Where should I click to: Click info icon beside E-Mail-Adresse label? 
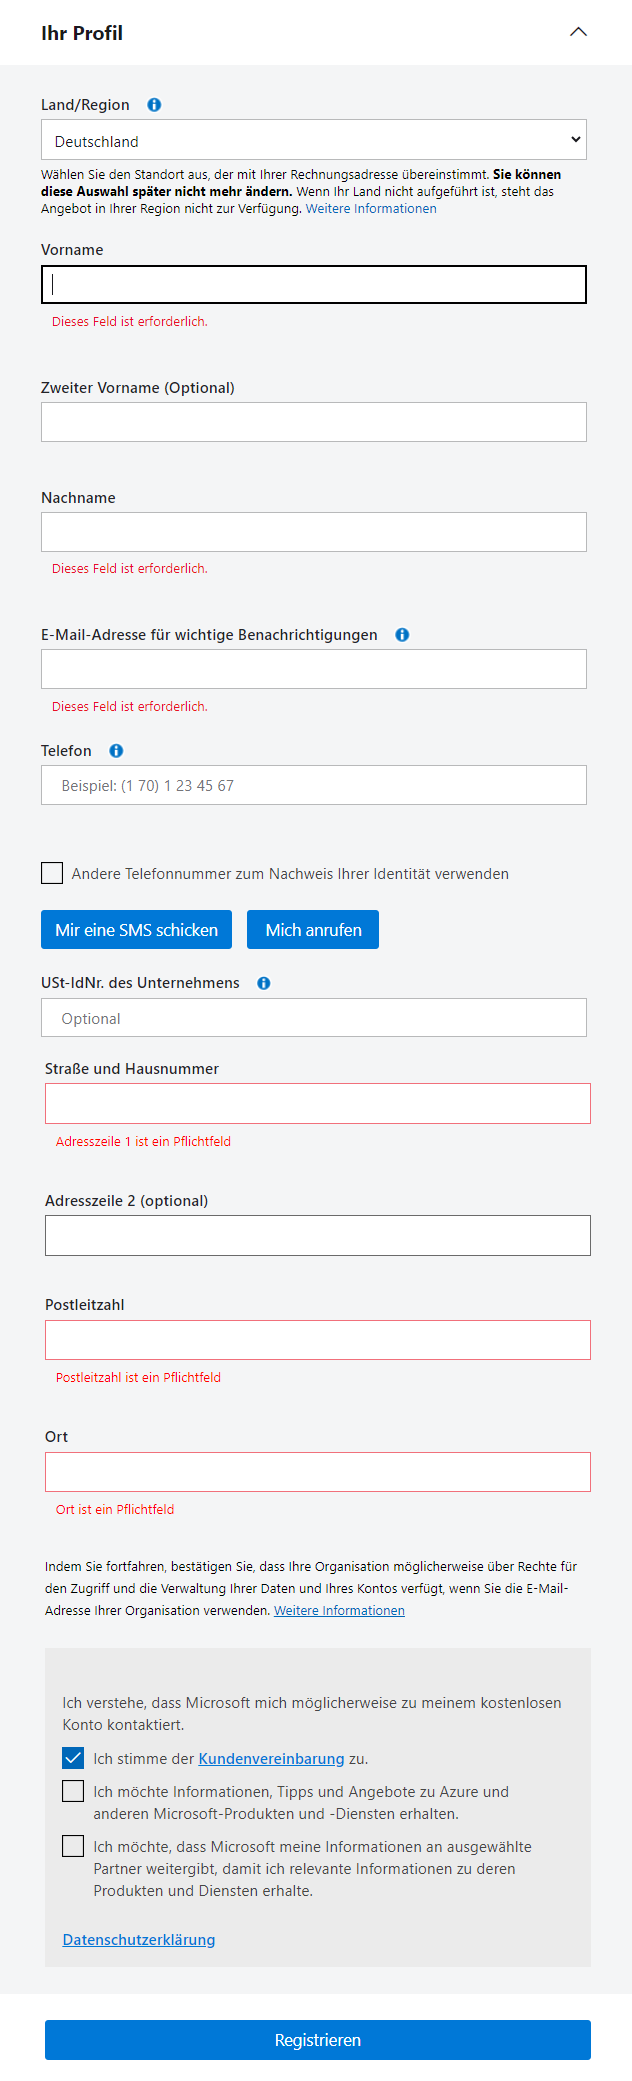point(402,635)
